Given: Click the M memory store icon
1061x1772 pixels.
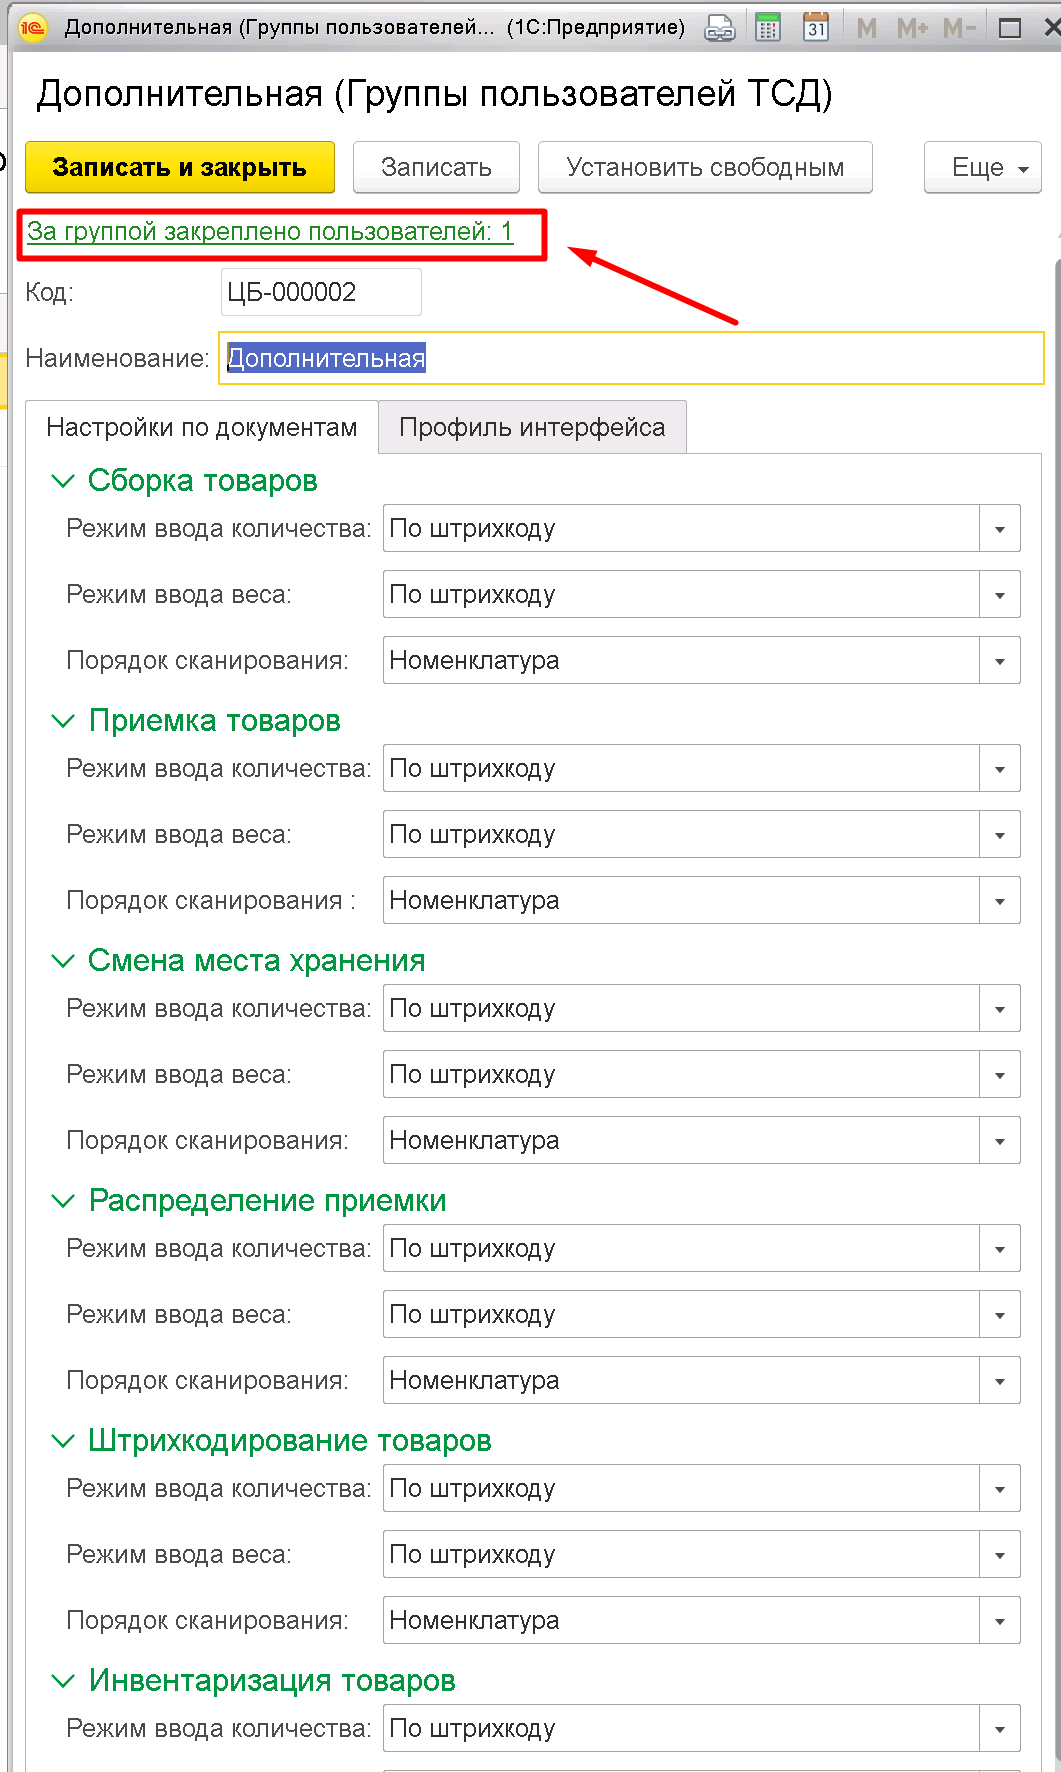Looking at the screenshot, I should [x=867, y=28].
